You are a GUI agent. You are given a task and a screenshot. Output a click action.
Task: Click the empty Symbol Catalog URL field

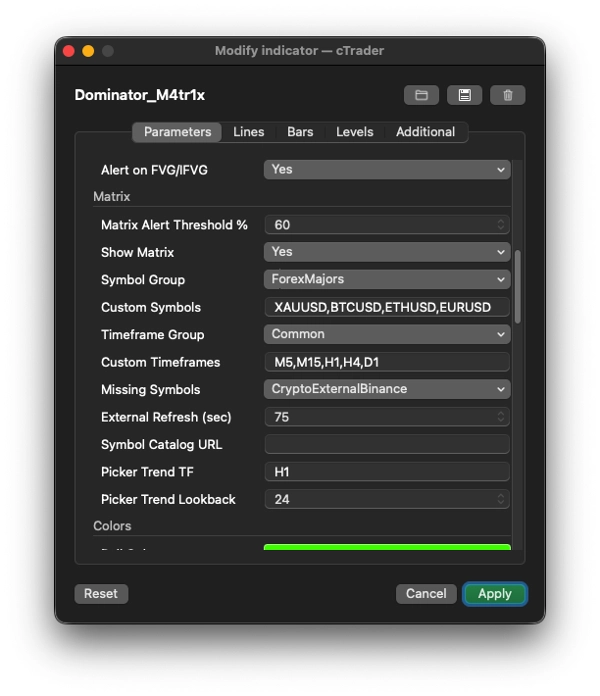pos(387,444)
